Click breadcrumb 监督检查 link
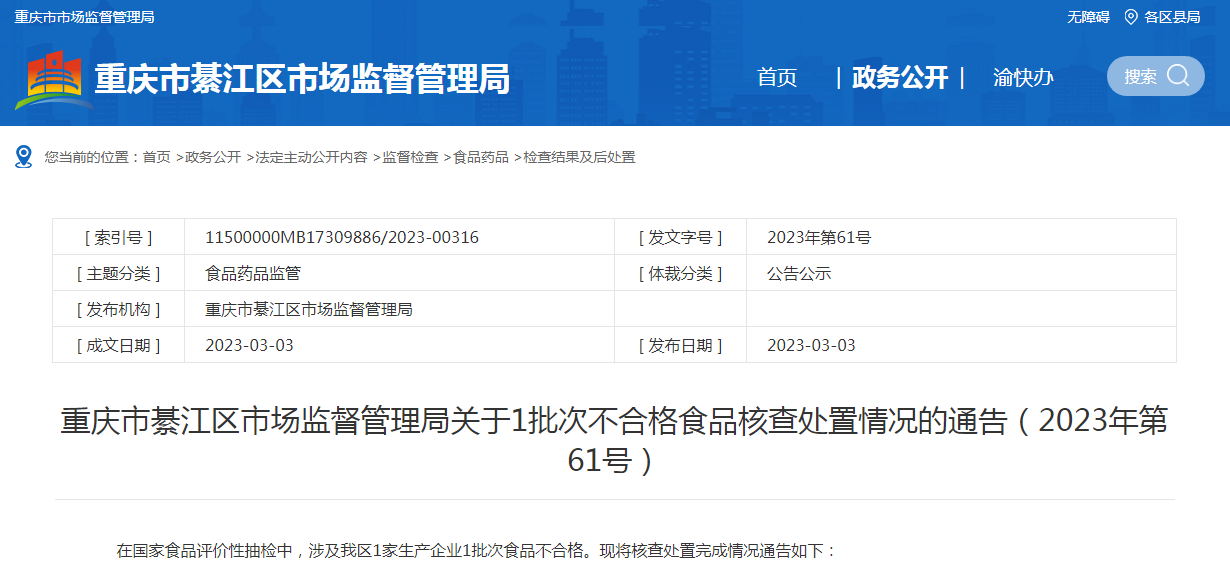 (x=410, y=157)
